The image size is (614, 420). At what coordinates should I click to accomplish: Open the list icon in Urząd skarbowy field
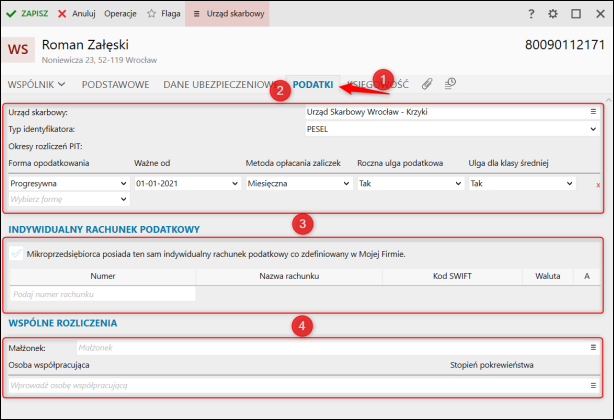pos(593,111)
